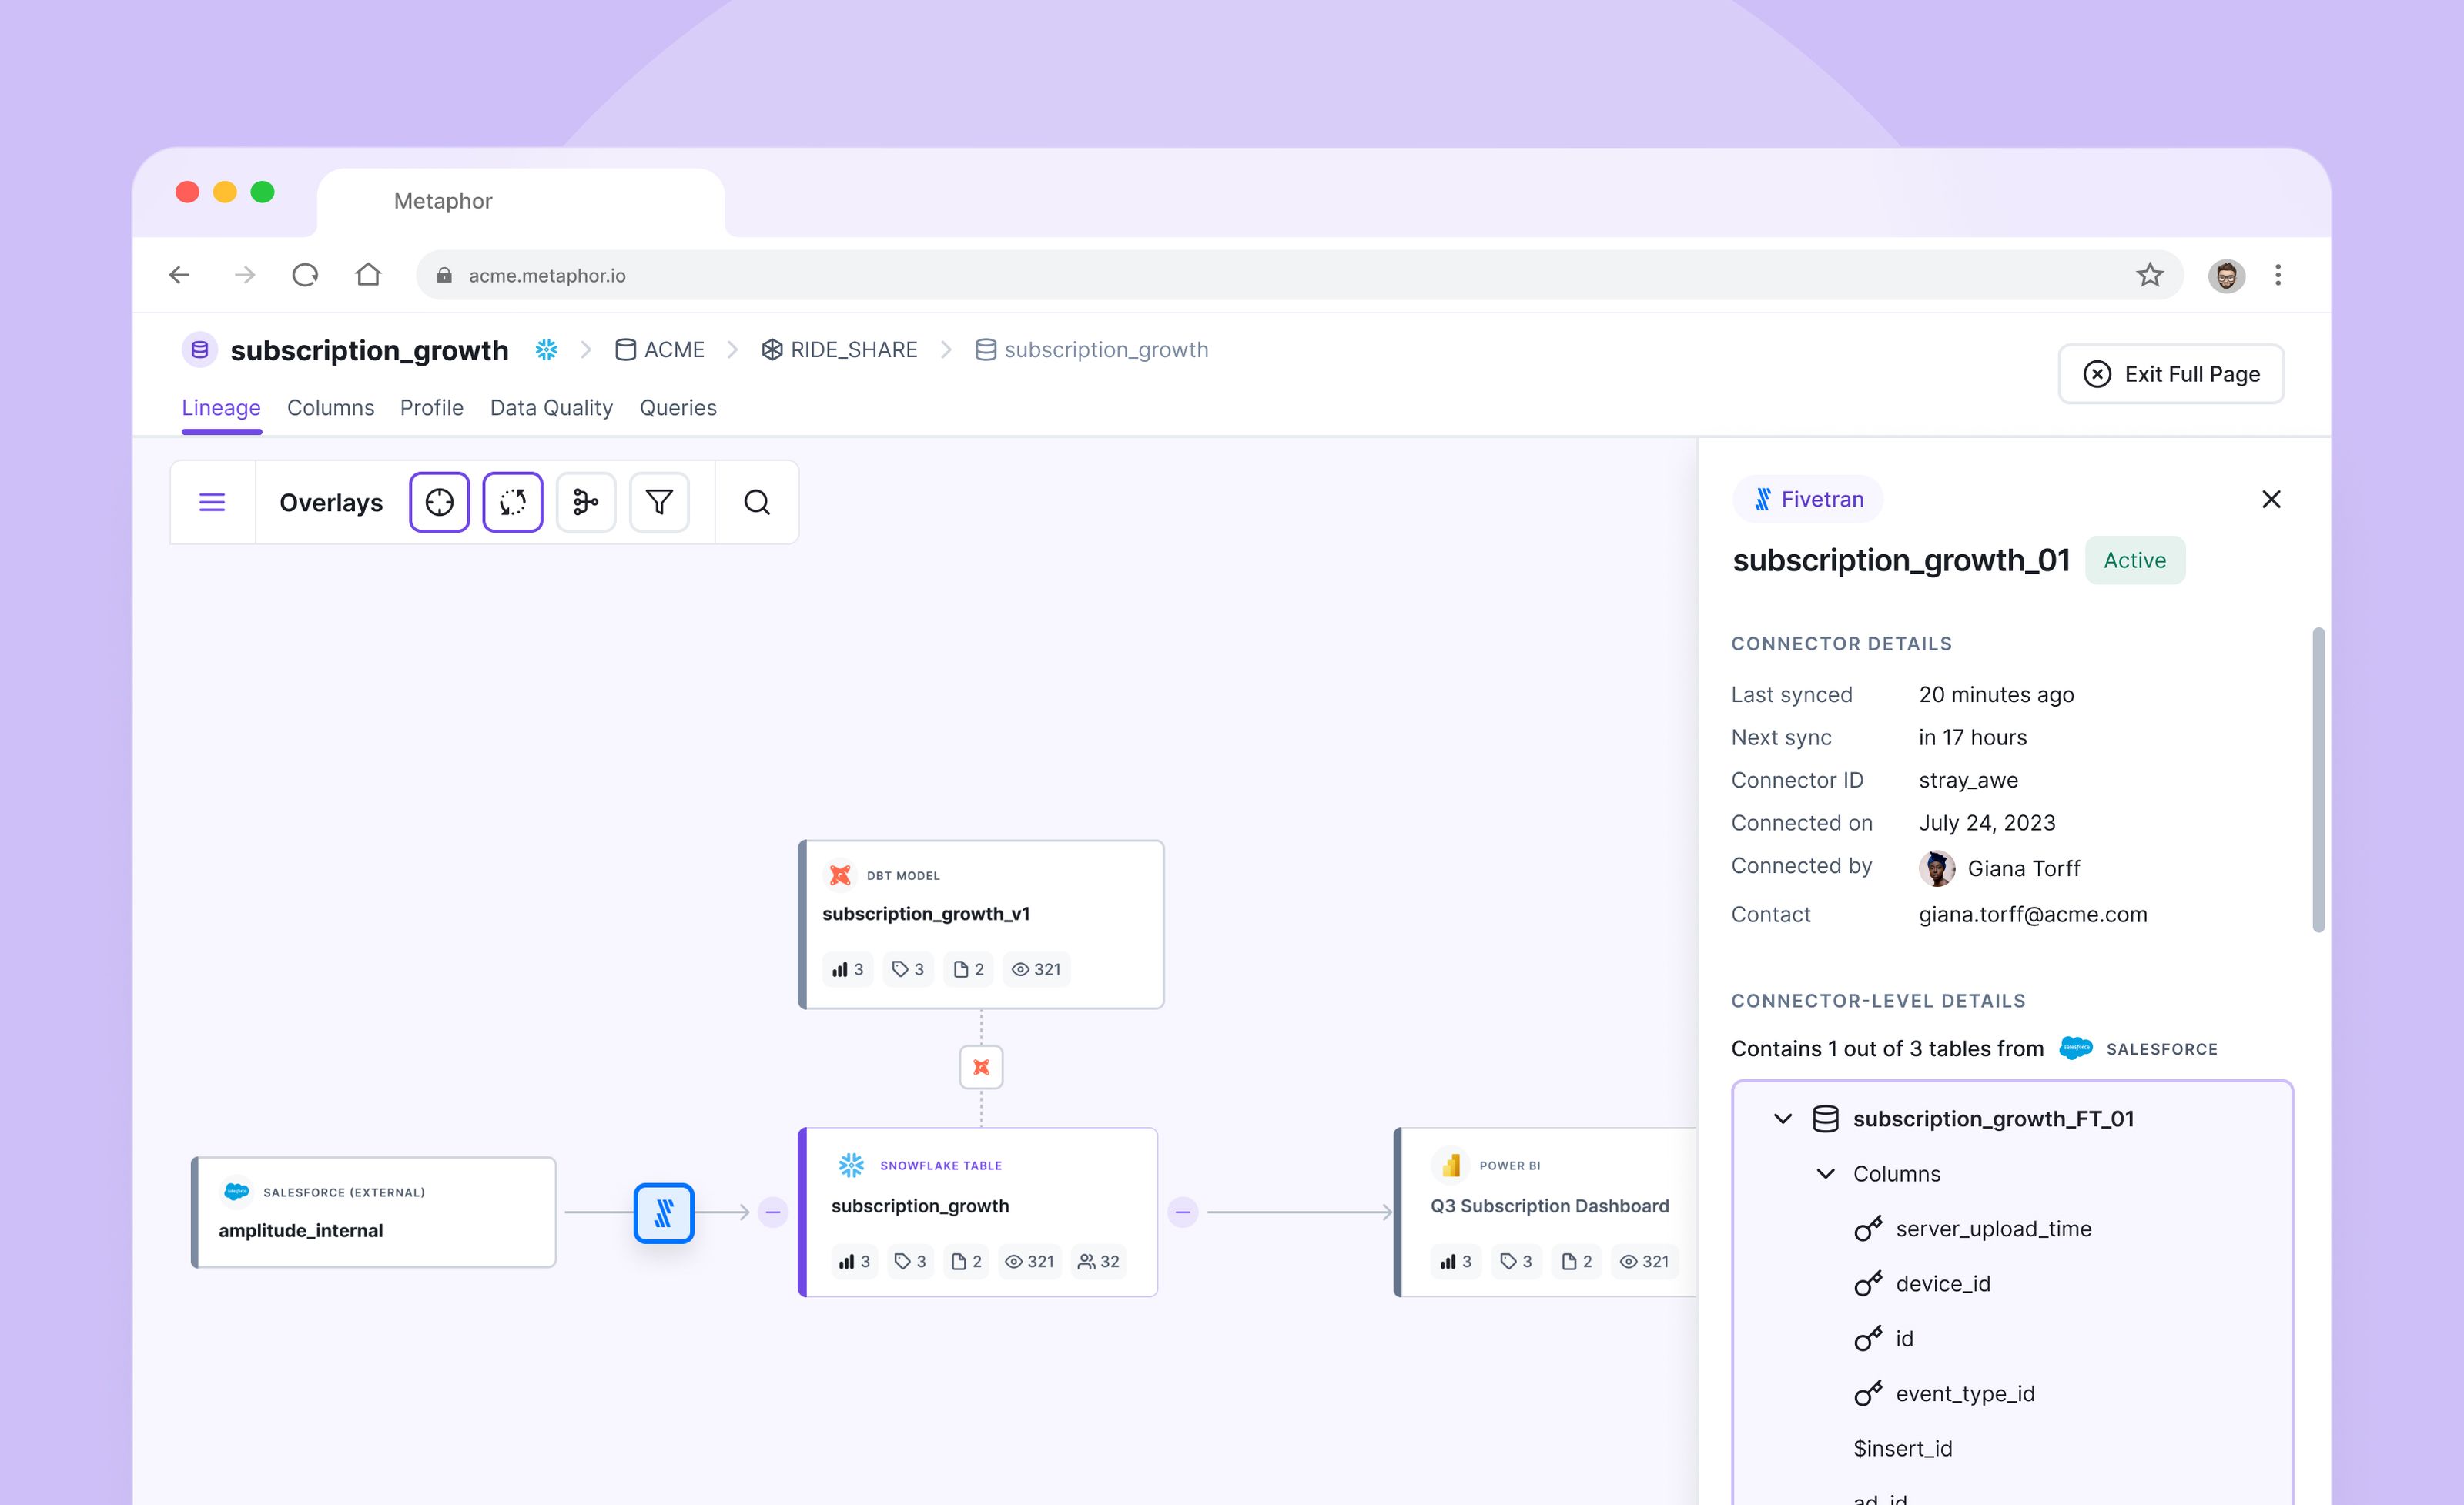Click the branch hierarchy overlay icon

(x=586, y=502)
